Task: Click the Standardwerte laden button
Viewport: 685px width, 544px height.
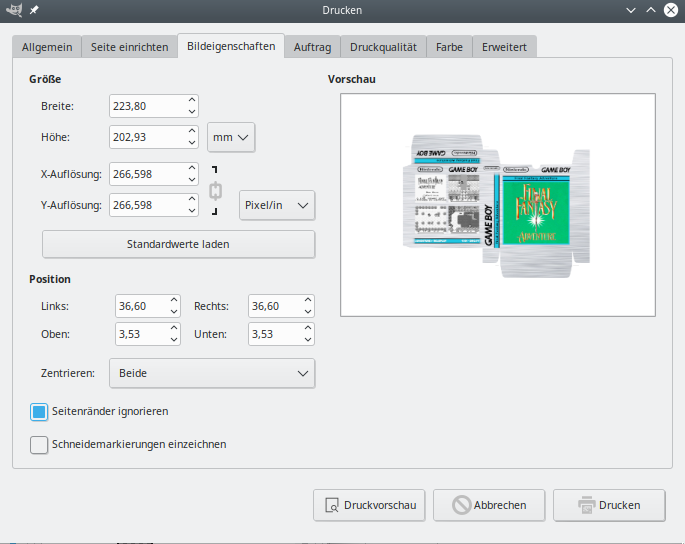Action: click(x=178, y=244)
